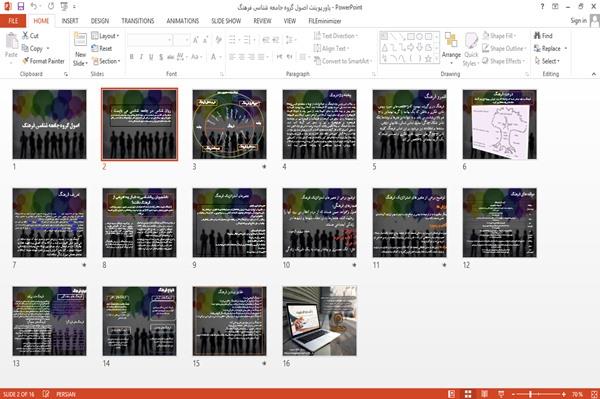Viewport: 600px width, 399px height.
Task: Toggle text Shadow formatting
Action: pyautogui.click(x=161, y=57)
